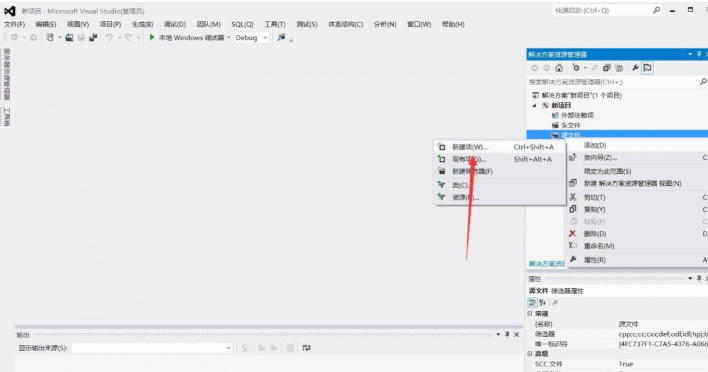Open the 帮助(H) menu

pyautogui.click(x=453, y=24)
